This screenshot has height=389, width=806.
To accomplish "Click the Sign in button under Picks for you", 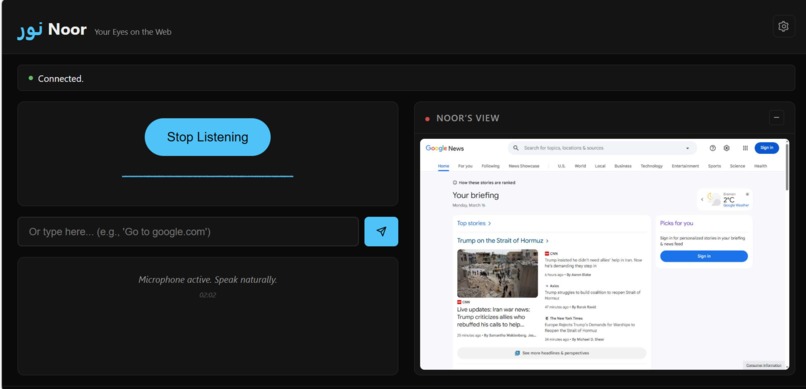I will (704, 256).
